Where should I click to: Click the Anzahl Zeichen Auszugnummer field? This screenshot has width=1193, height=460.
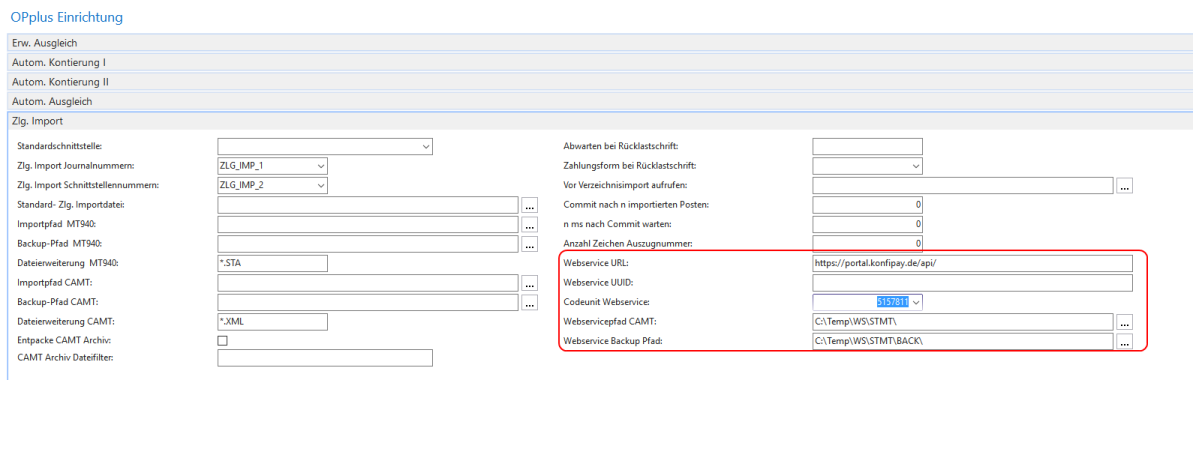(x=867, y=244)
